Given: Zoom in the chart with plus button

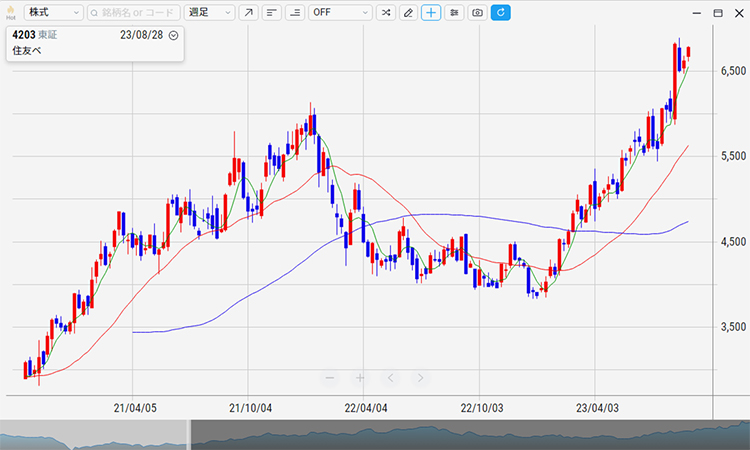Looking at the screenshot, I should [360, 378].
